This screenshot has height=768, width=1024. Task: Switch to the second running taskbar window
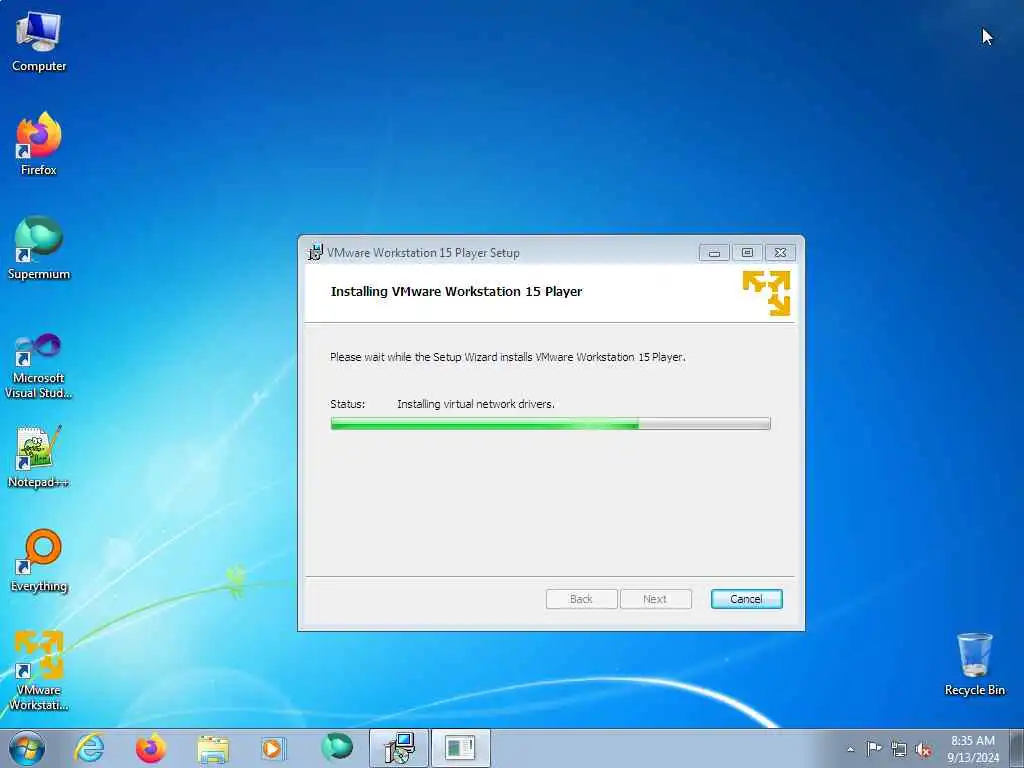(x=460, y=748)
